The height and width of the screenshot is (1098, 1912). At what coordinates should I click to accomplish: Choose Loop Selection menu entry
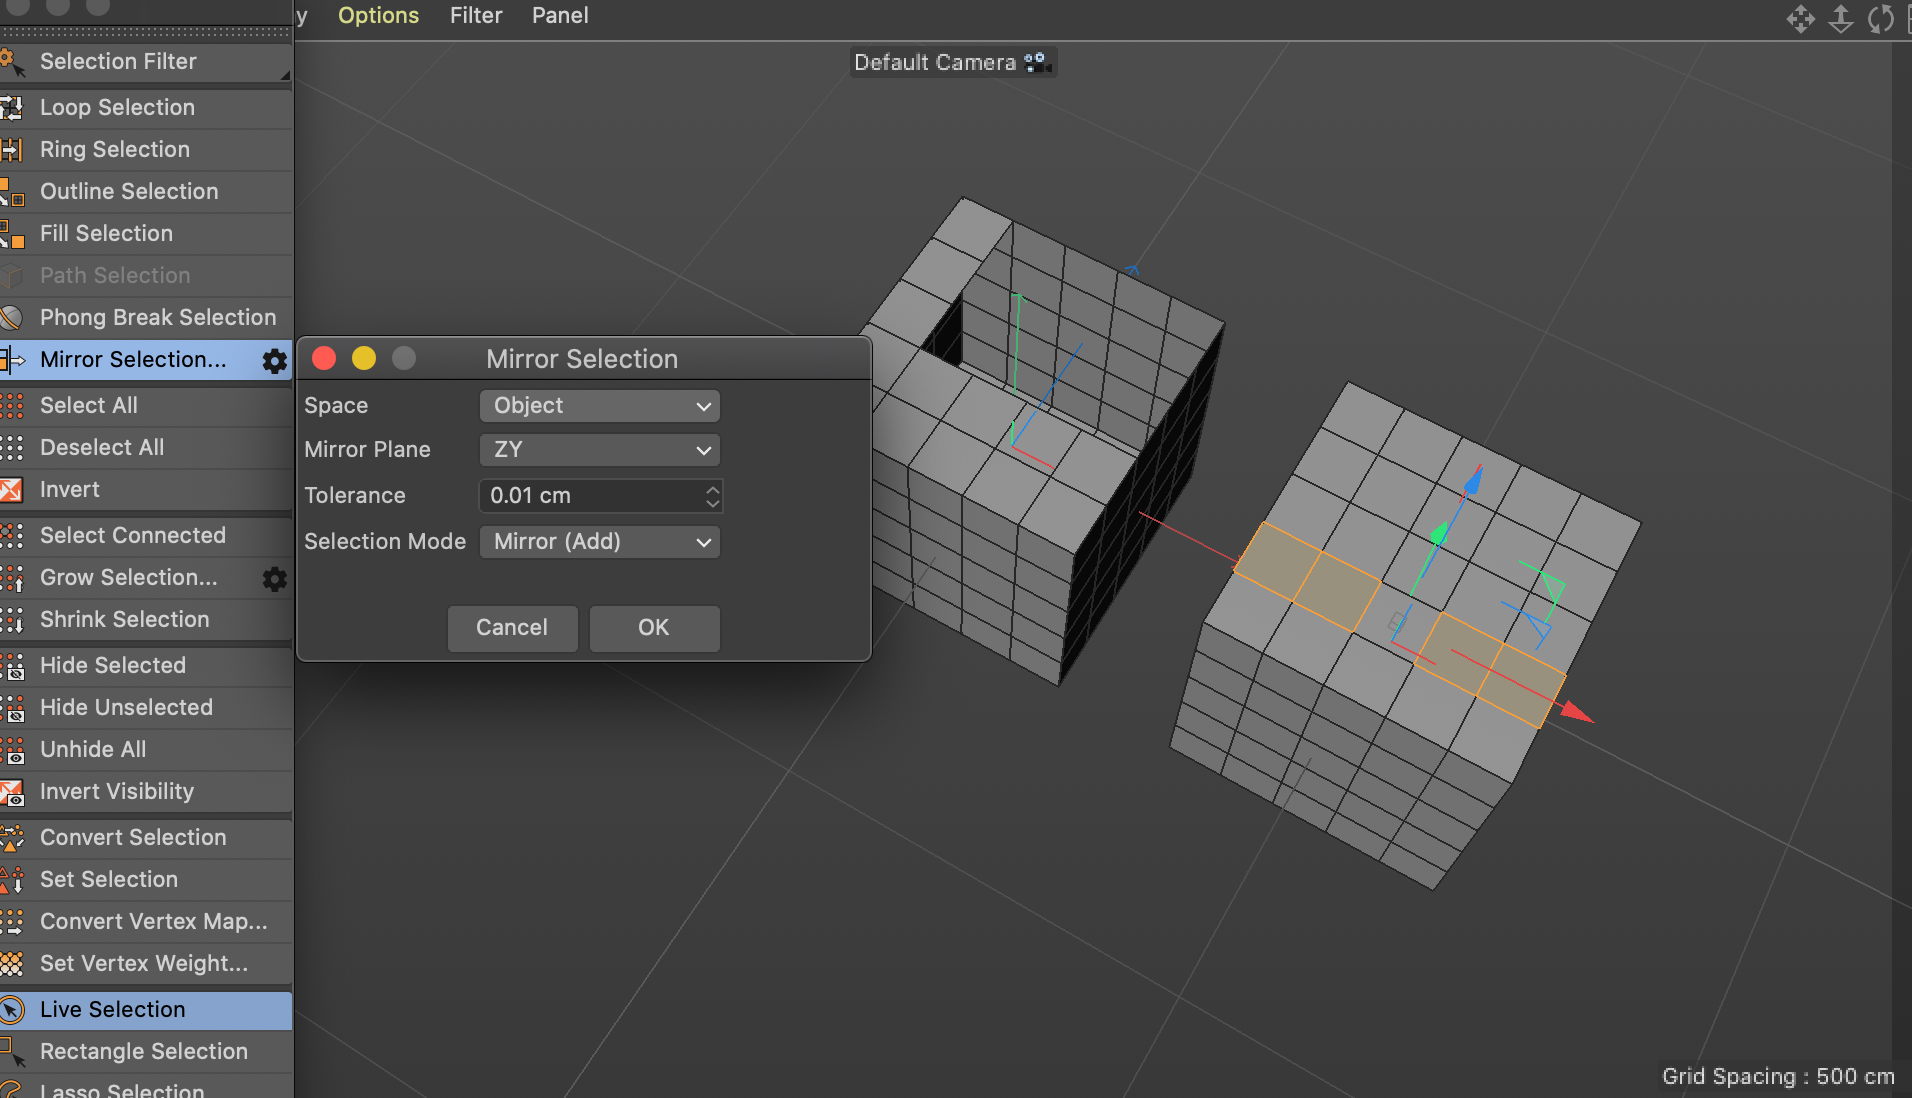coord(146,107)
